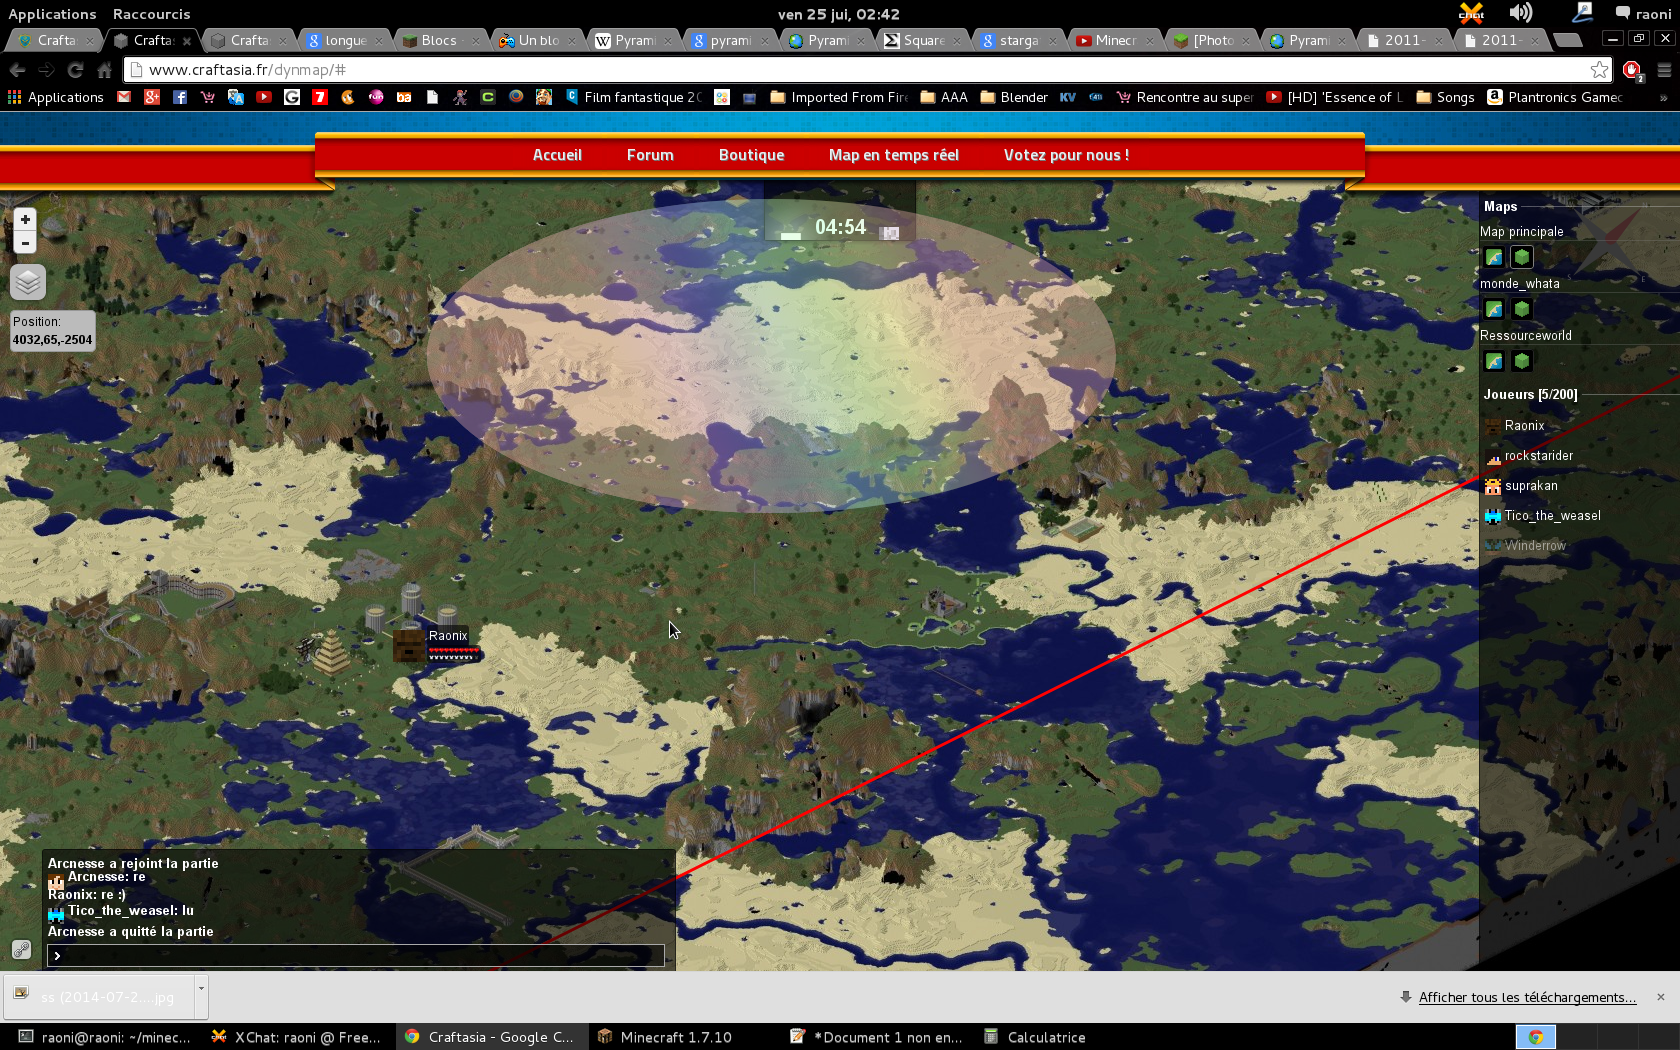
Task: Center map on player rockstarider
Action: [1538, 456]
